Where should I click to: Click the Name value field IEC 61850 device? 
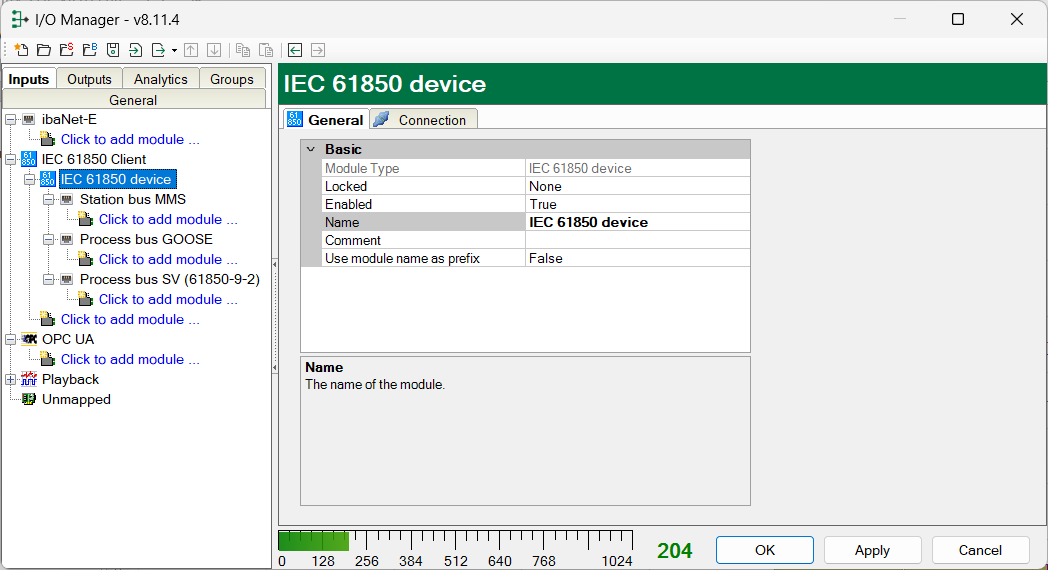click(638, 222)
